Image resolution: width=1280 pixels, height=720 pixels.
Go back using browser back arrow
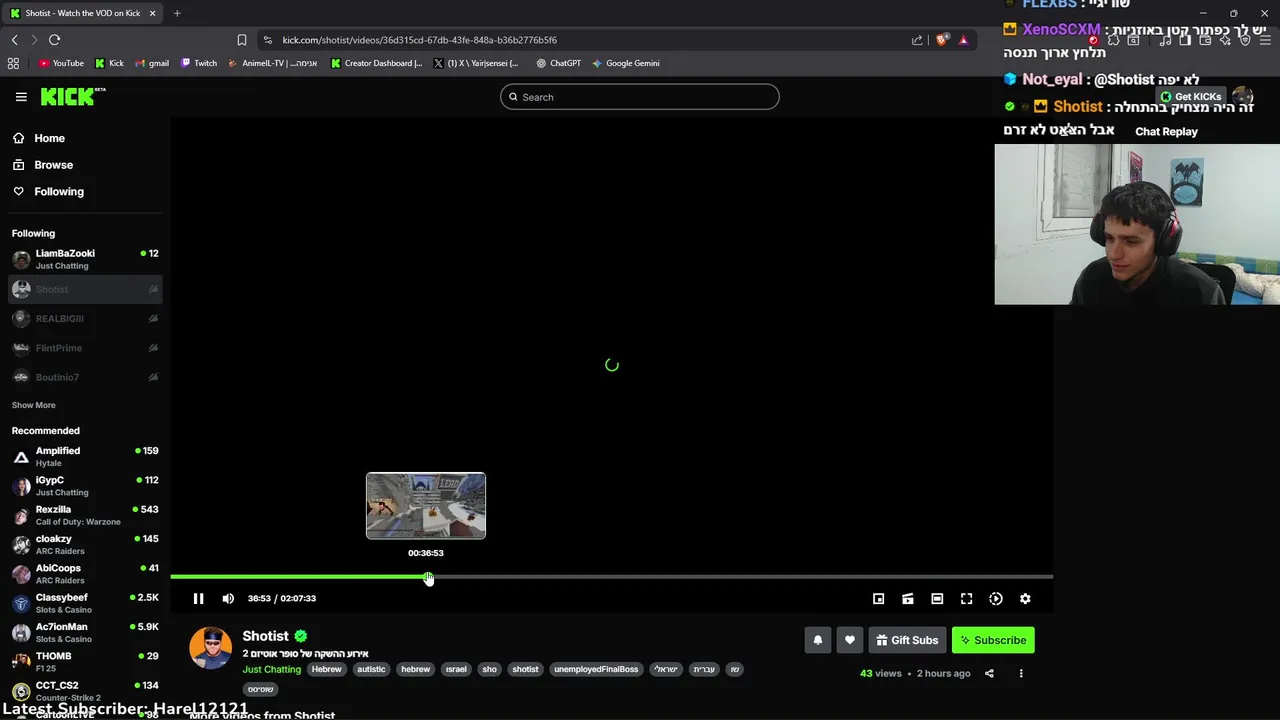pos(15,40)
